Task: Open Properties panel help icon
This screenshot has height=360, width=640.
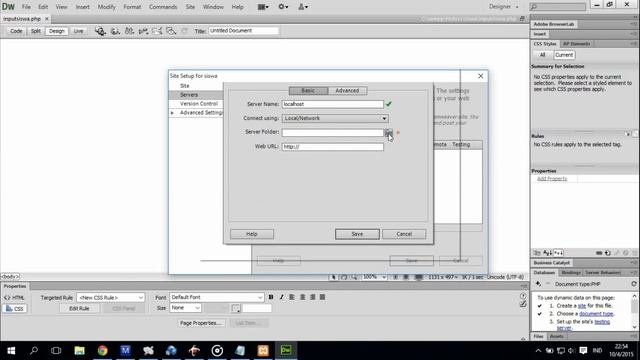Action: (x=523, y=296)
